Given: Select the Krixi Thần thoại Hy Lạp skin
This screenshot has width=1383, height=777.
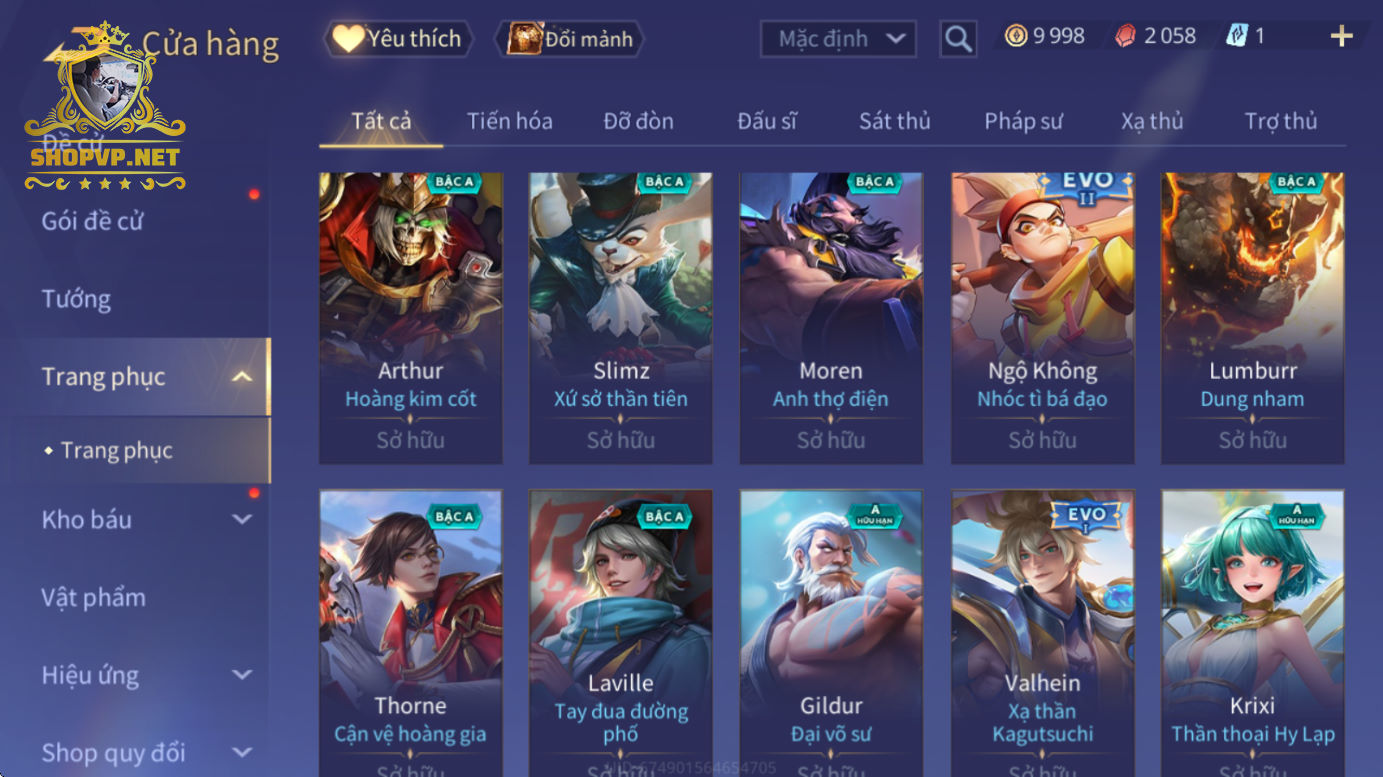Looking at the screenshot, I should pos(1252,633).
